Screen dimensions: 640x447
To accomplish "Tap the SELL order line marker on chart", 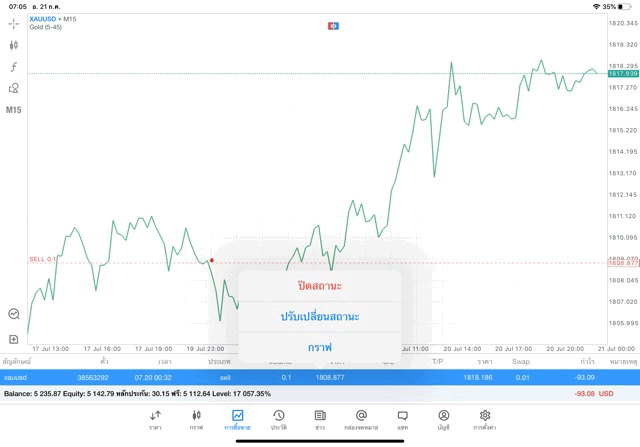I will tap(211, 260).
